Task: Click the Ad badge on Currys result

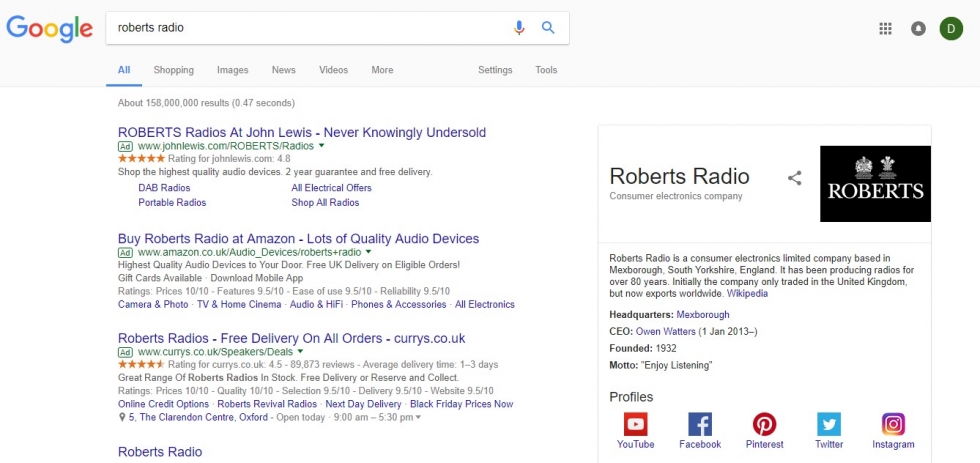Action: (x=125, y=352)
